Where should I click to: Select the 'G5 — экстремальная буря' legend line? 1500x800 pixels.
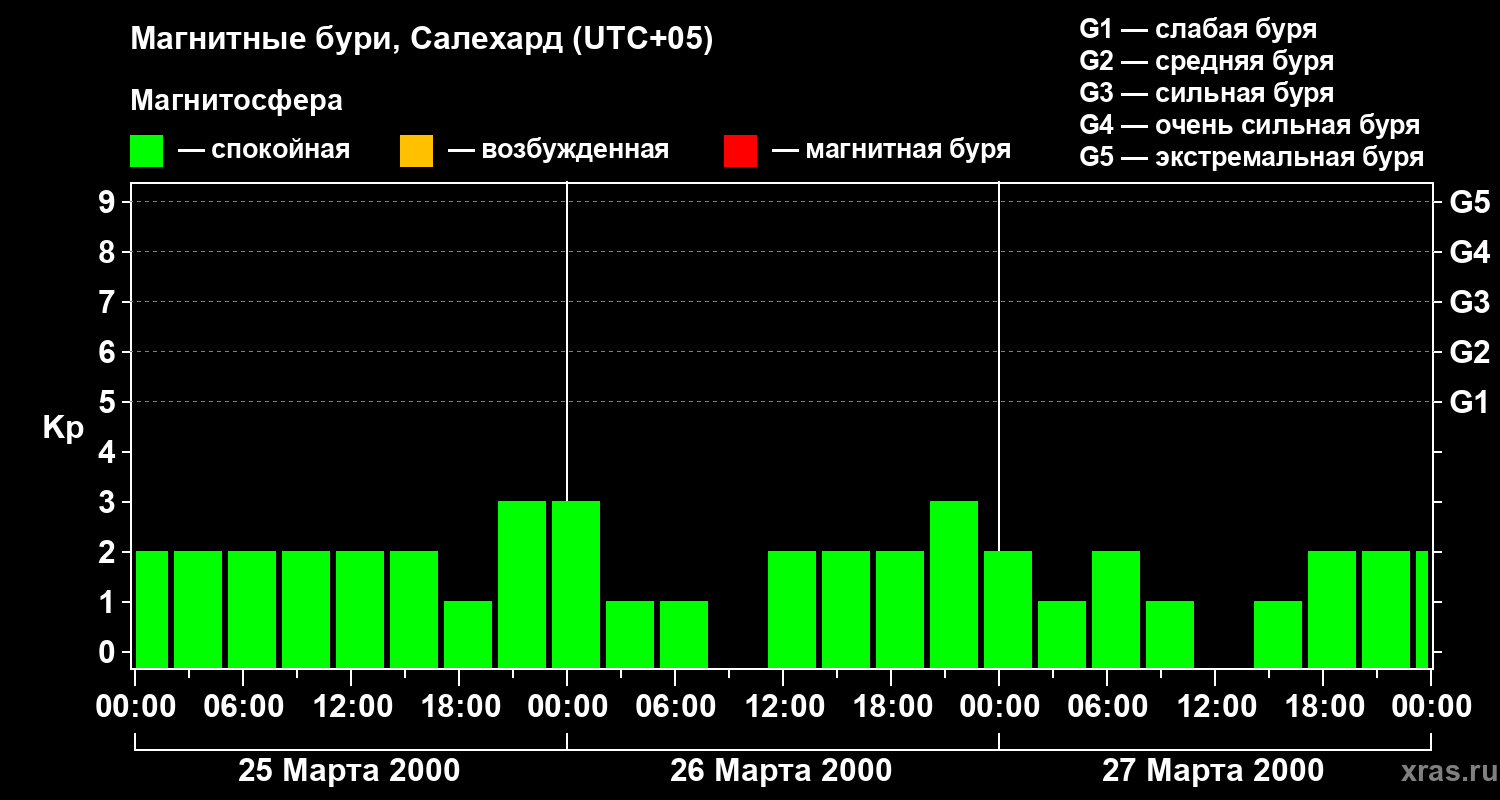tap(1251, 157)
